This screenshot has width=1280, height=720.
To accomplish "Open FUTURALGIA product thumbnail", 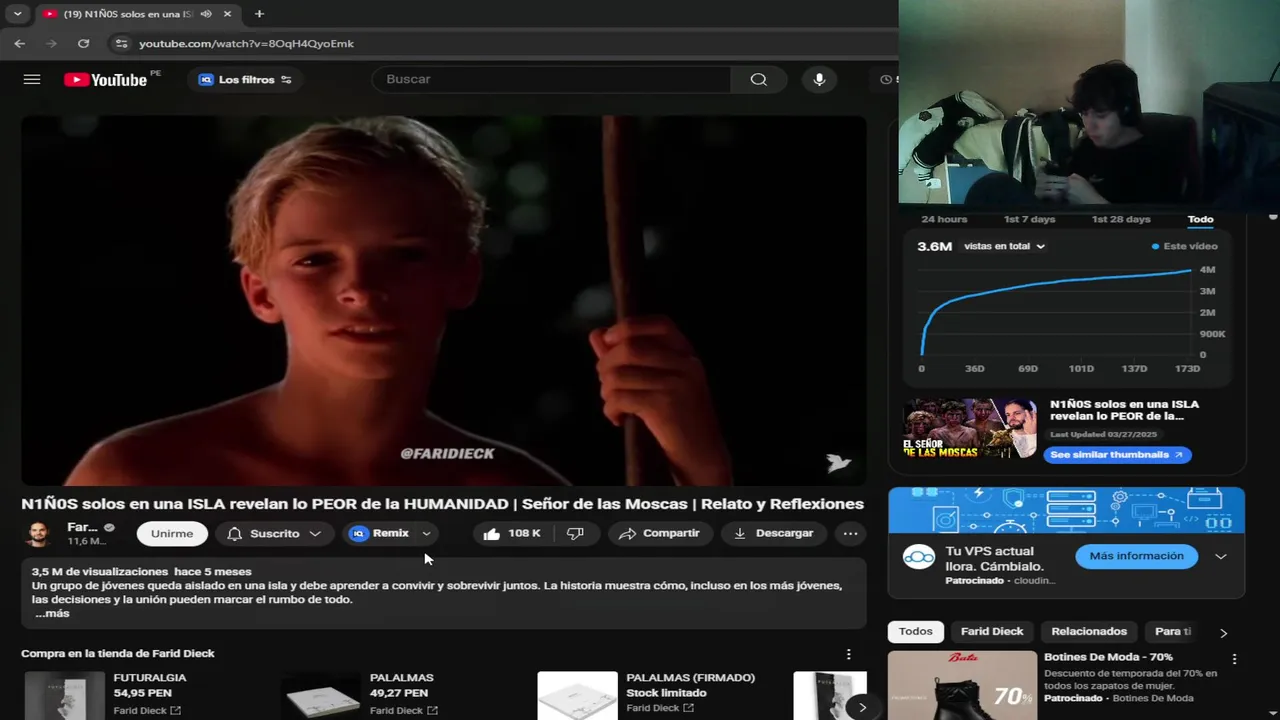I will [x=64, y=696].
